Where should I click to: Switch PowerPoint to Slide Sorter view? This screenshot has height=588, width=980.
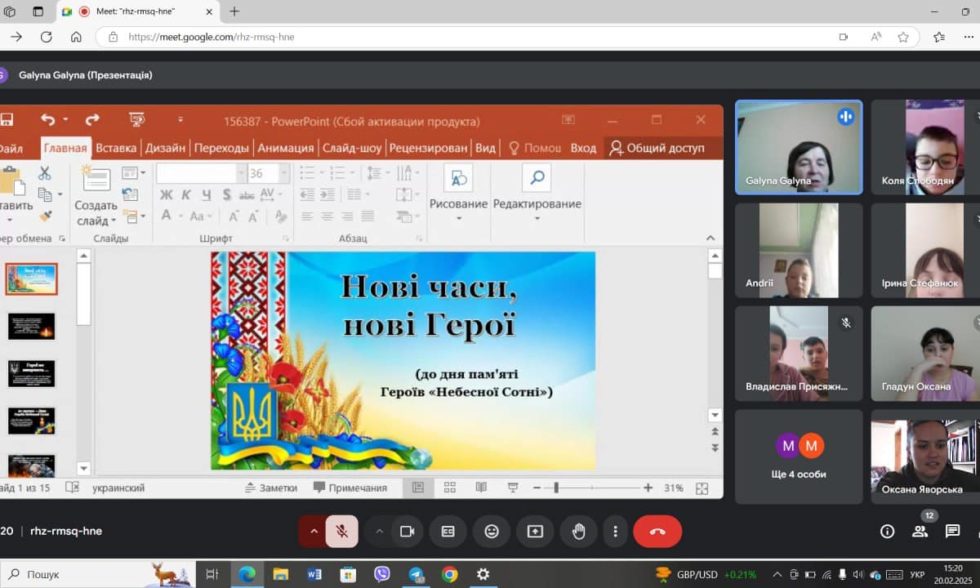448,489
